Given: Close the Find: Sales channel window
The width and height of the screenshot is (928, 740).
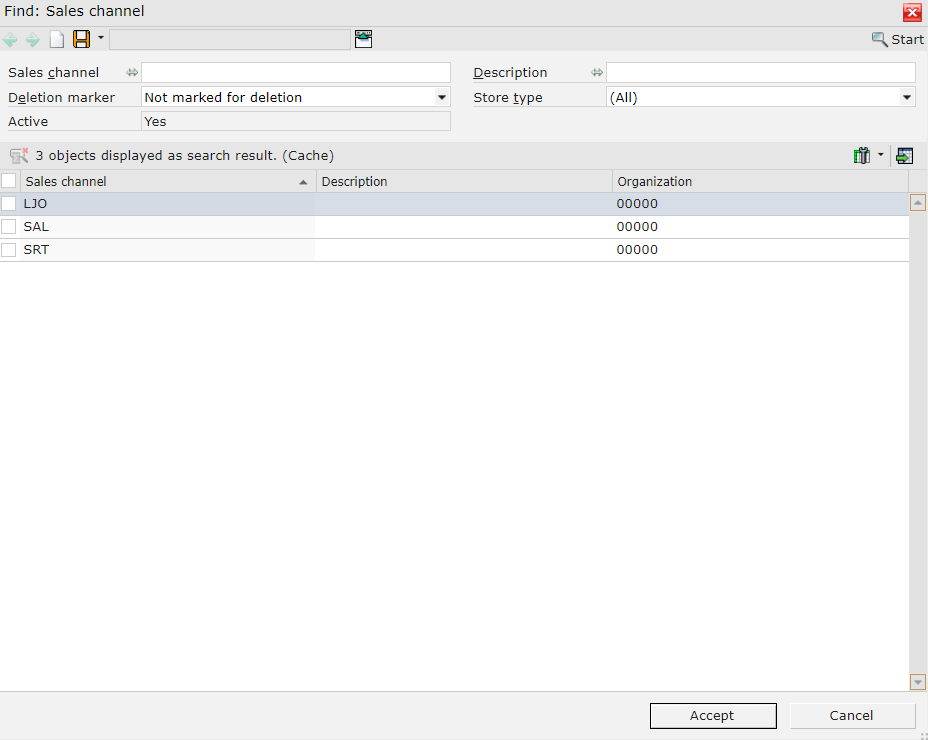Looking at the screenshot, I should point(911,12).
